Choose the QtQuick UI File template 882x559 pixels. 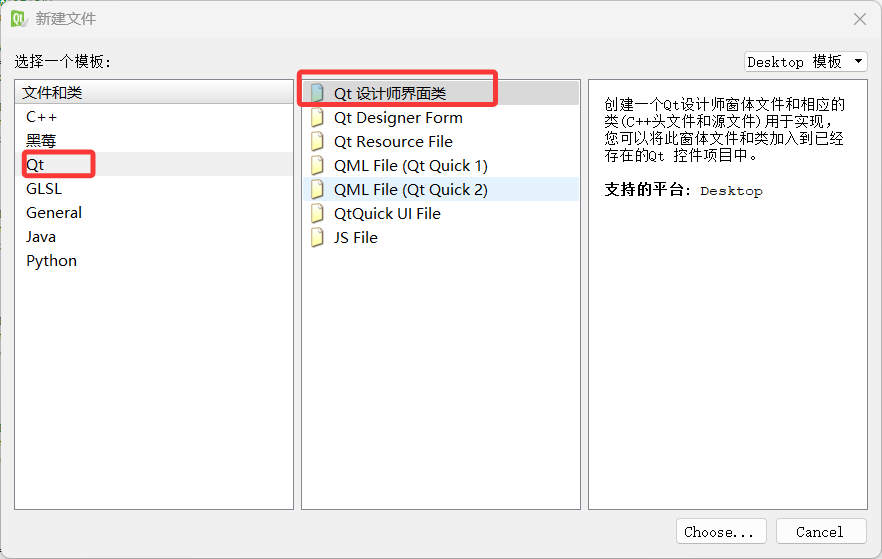point(440,214)
